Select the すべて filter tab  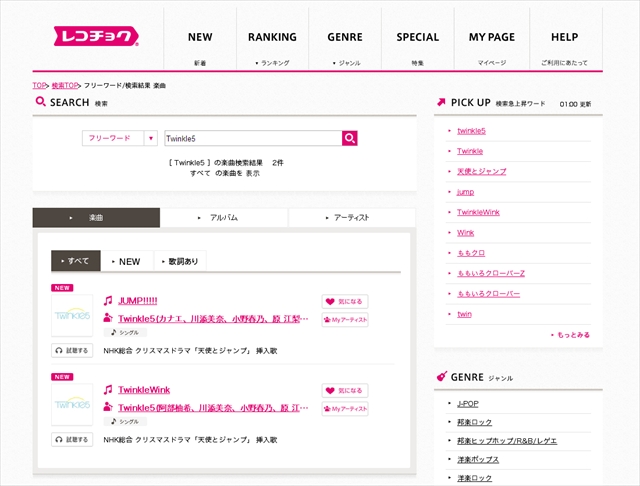[76, 261]
